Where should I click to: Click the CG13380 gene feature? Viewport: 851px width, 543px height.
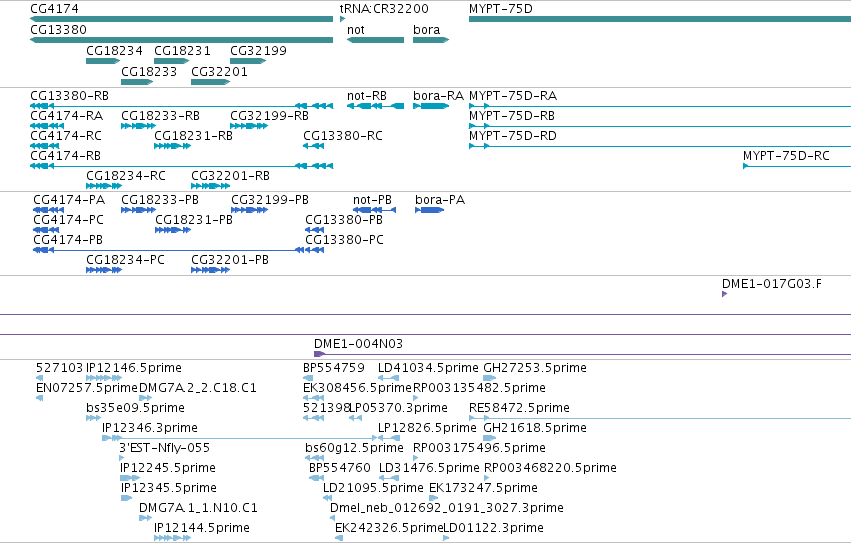[x=181, y=40]
